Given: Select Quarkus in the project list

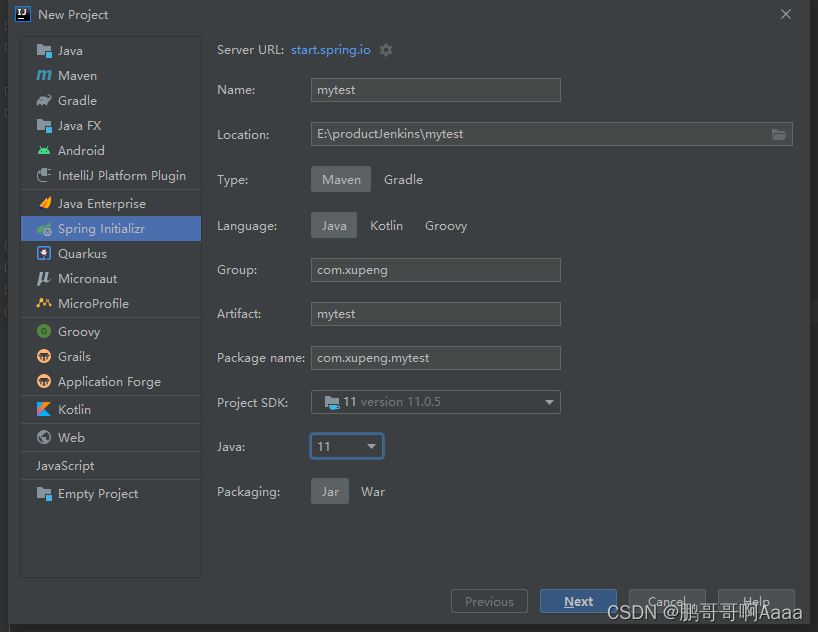Looking at the screenshot, I should coord(111,254).
